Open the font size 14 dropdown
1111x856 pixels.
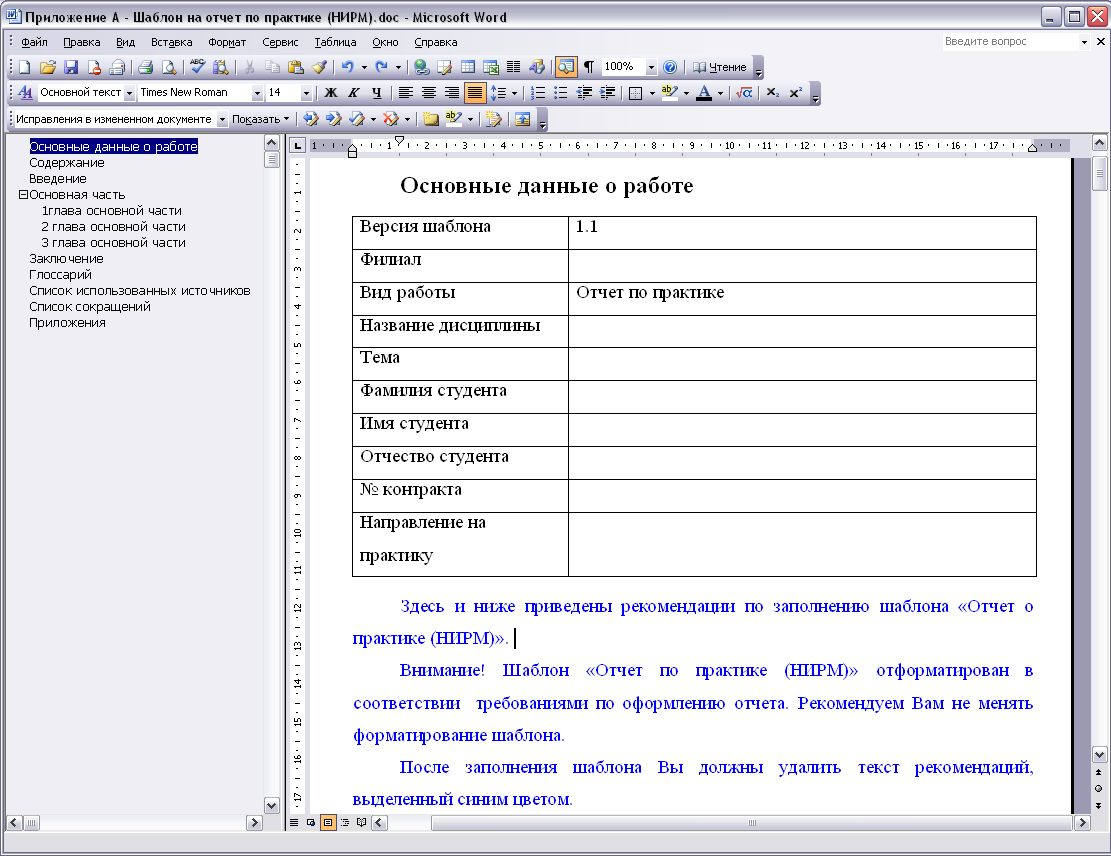pos(306,93)
